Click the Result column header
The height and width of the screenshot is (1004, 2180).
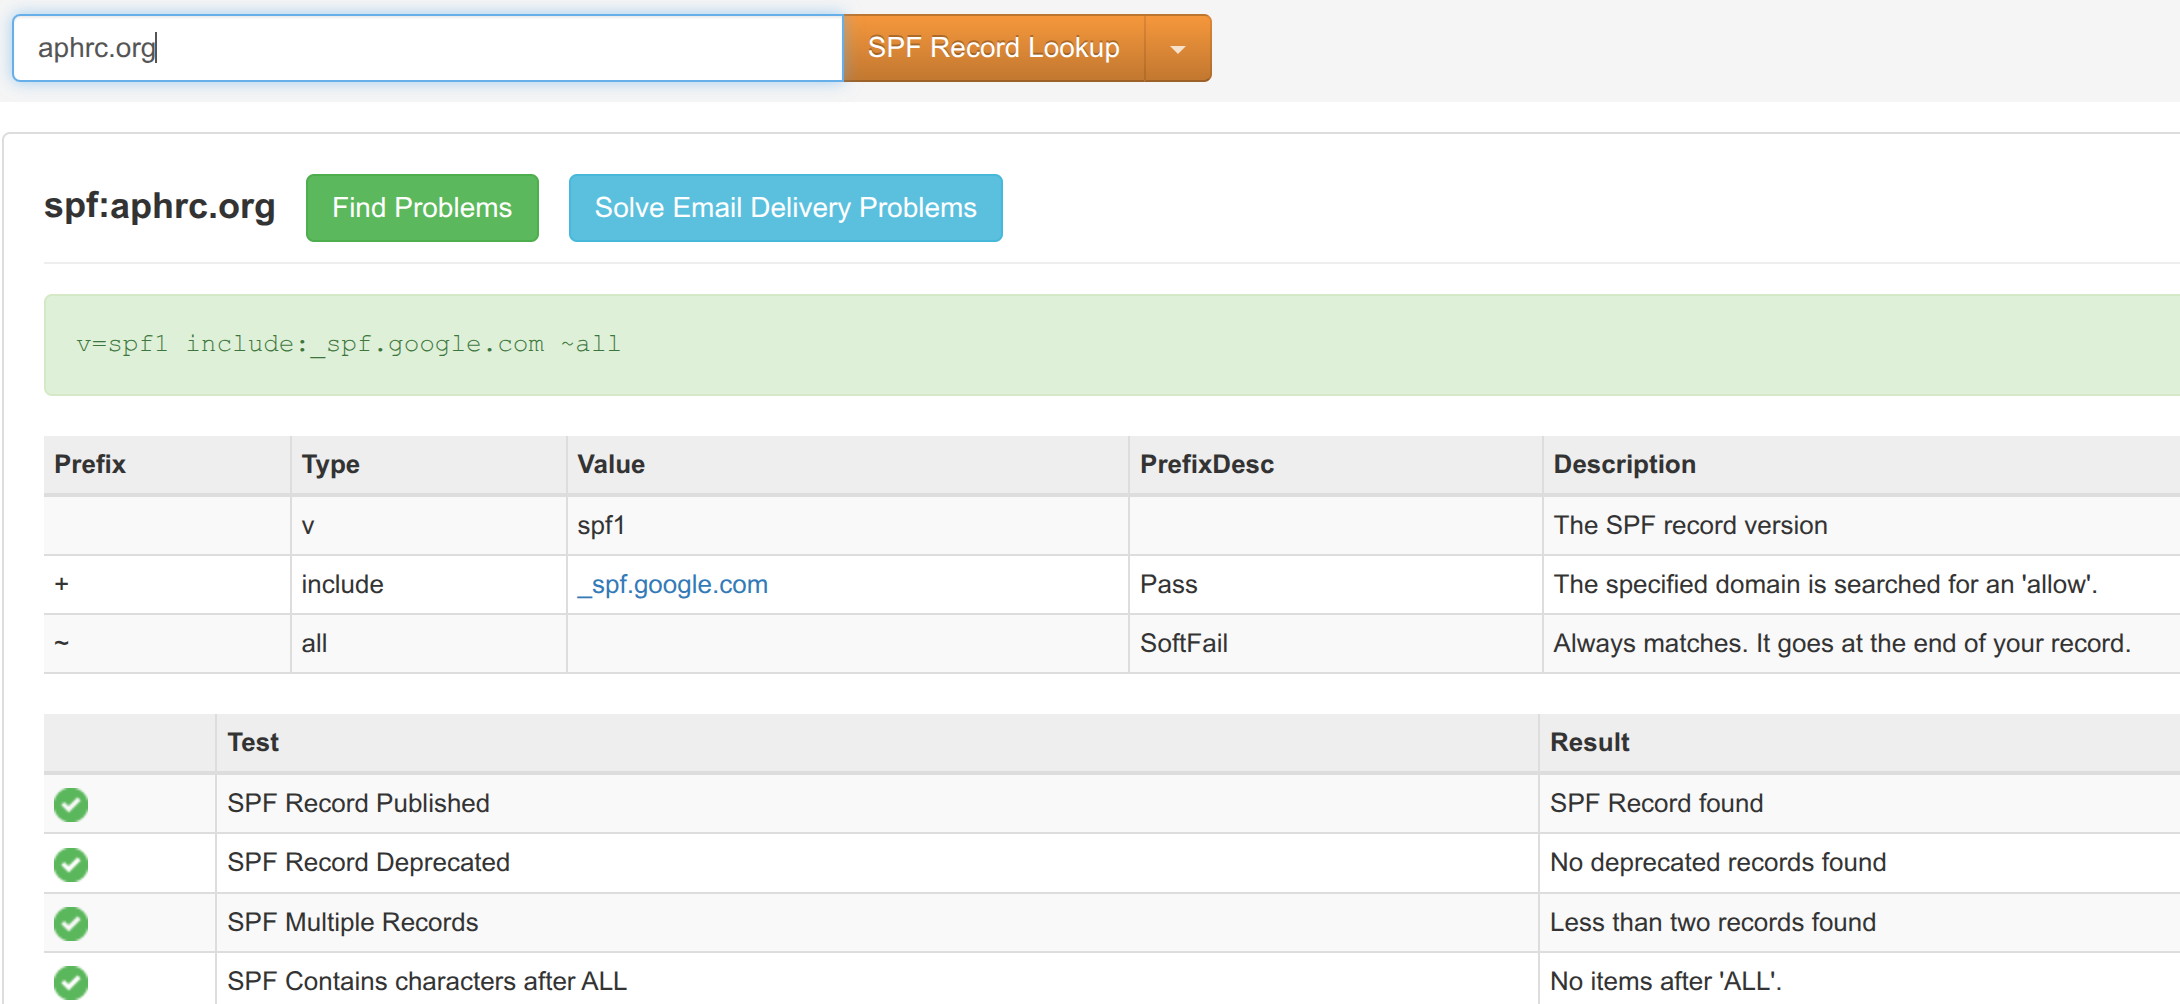(x=1589, y=743)
